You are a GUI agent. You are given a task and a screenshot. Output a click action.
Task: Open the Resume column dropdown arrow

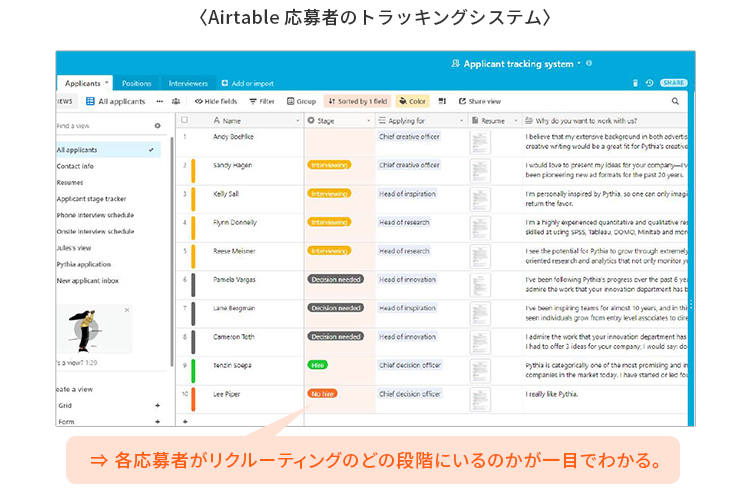(x=516, y=121)
